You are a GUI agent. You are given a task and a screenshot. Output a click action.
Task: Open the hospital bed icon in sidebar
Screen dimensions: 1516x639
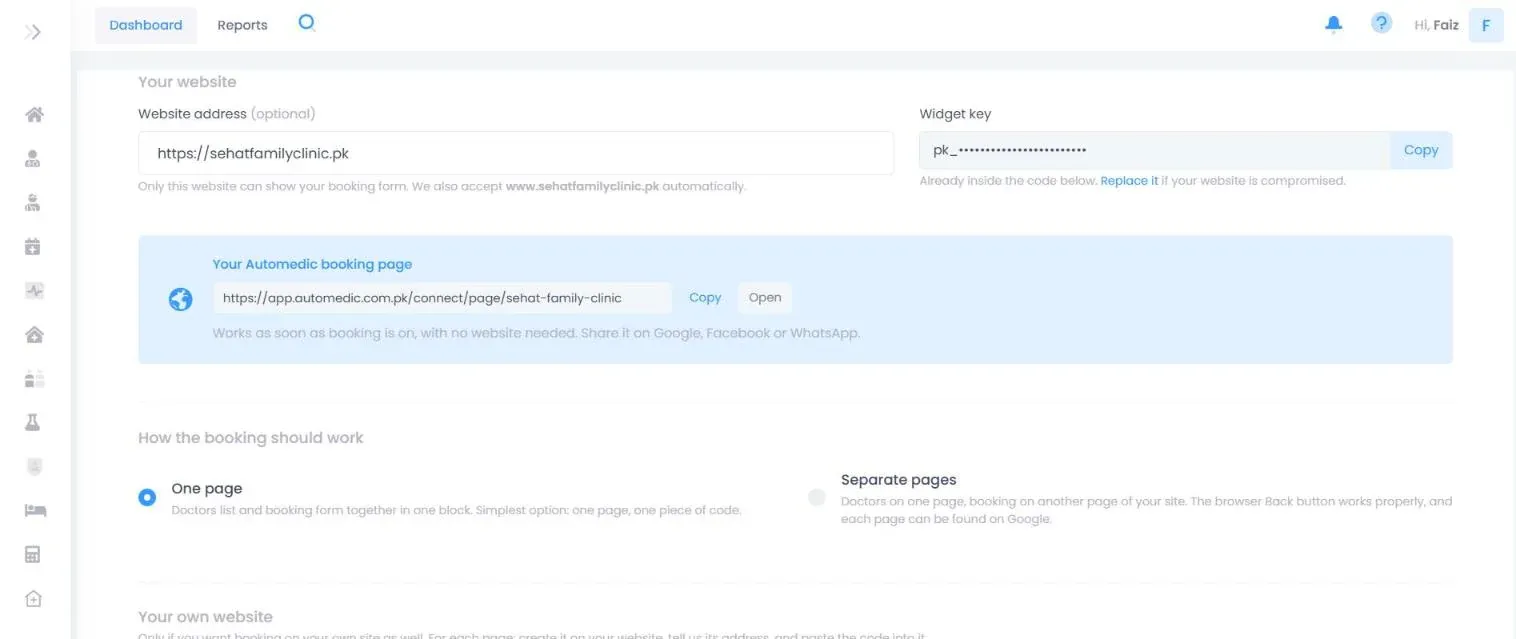click(34, 511)
